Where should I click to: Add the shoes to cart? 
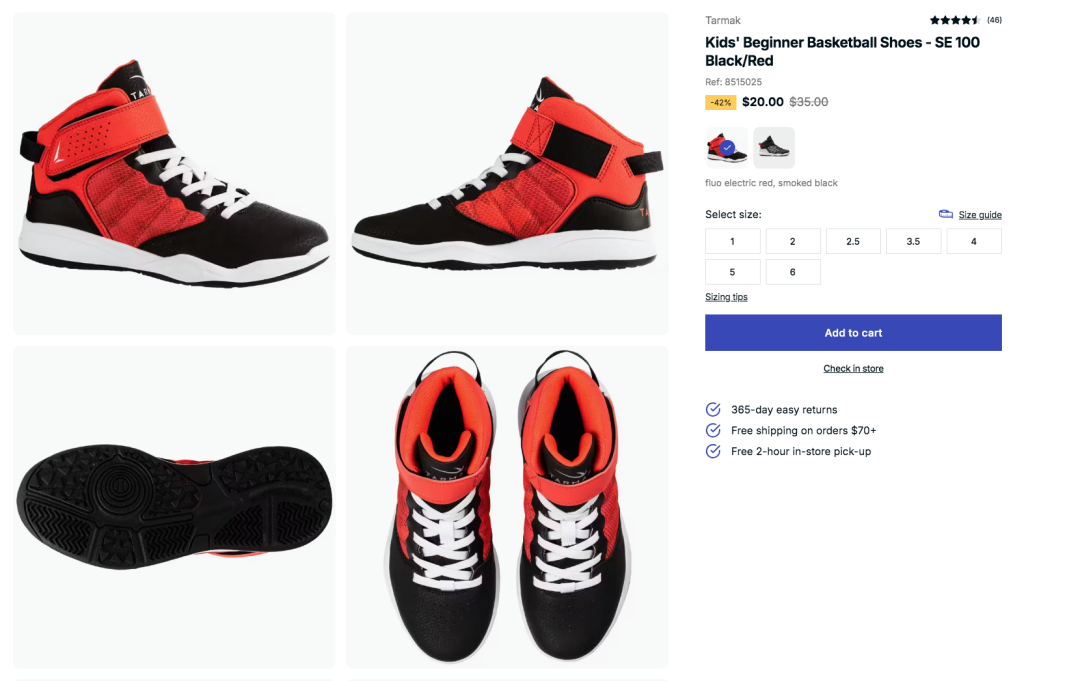(853, 333)
